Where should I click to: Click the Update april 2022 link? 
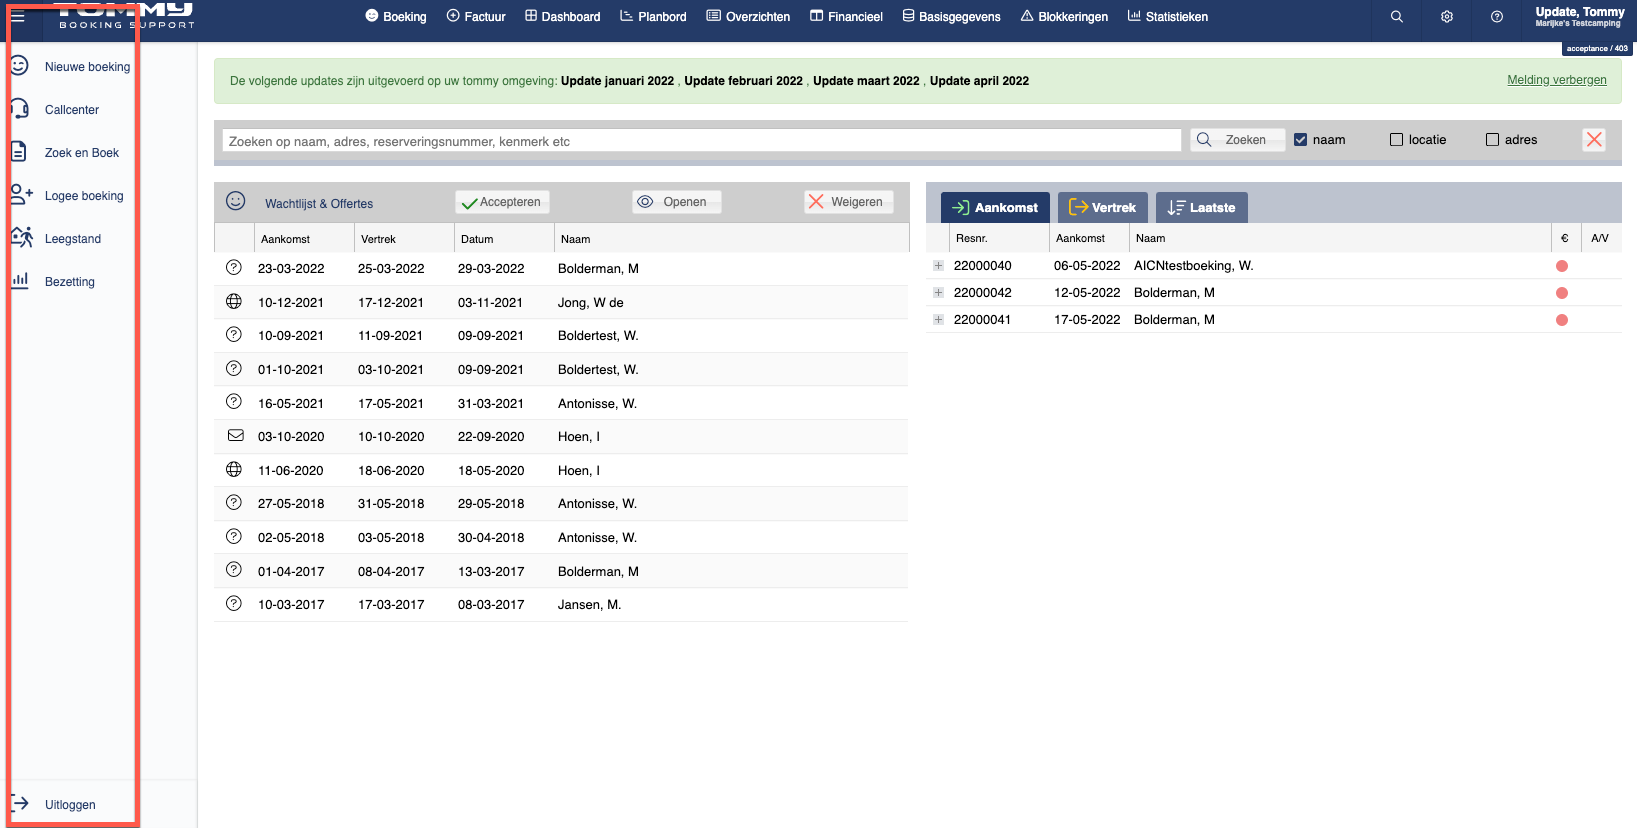pos(979,81)
